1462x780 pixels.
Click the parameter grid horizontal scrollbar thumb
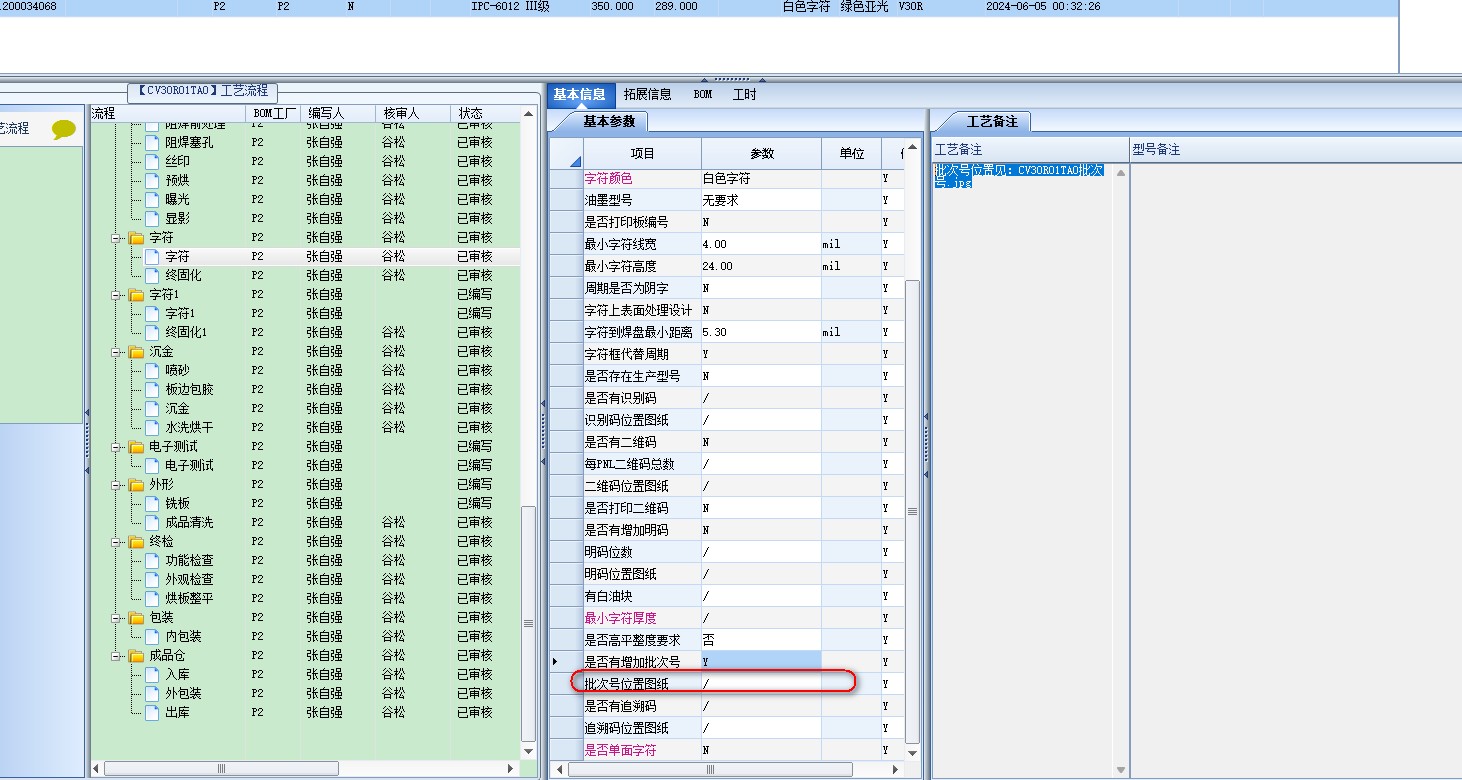coord(710,769)
